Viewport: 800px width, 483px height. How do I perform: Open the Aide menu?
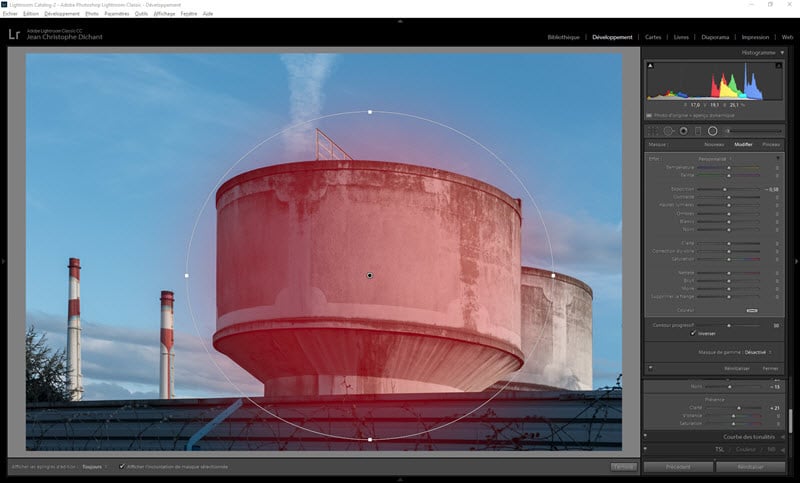coord(208,14)
